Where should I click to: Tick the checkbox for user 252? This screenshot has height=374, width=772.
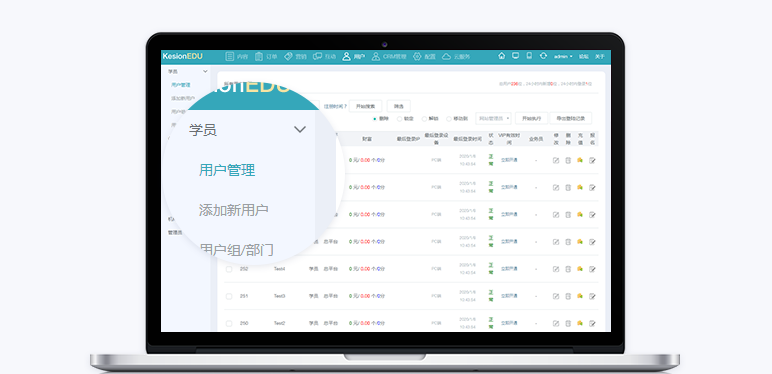pos(229,269)
